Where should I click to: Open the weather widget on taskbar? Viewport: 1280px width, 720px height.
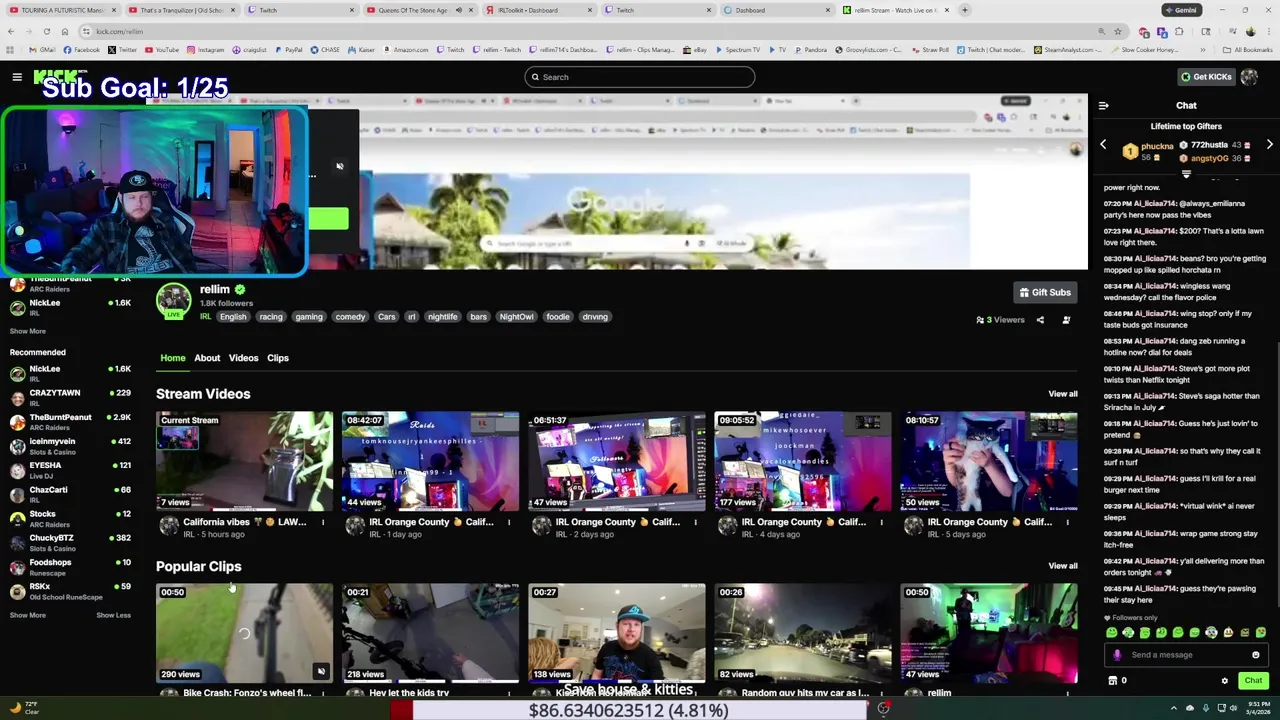click(24, 708)
